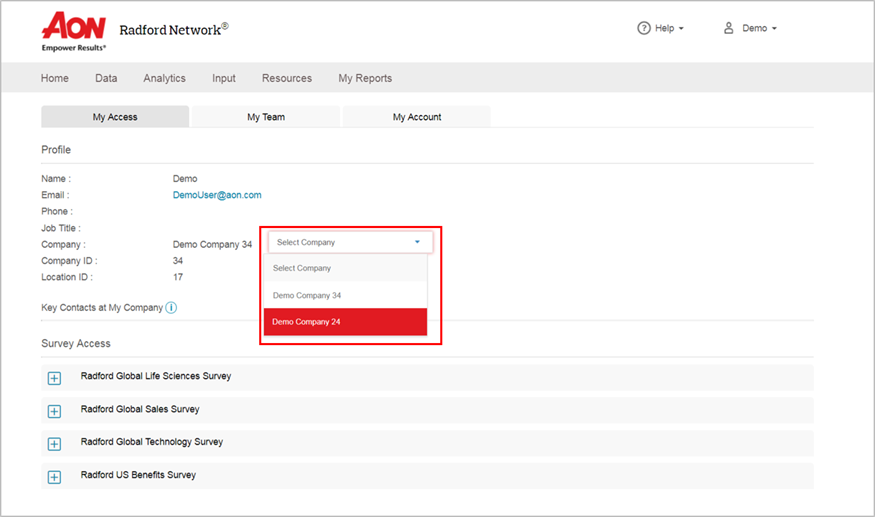Click the Help question mark icon
The image size is (875, 517).
[643, 28]
